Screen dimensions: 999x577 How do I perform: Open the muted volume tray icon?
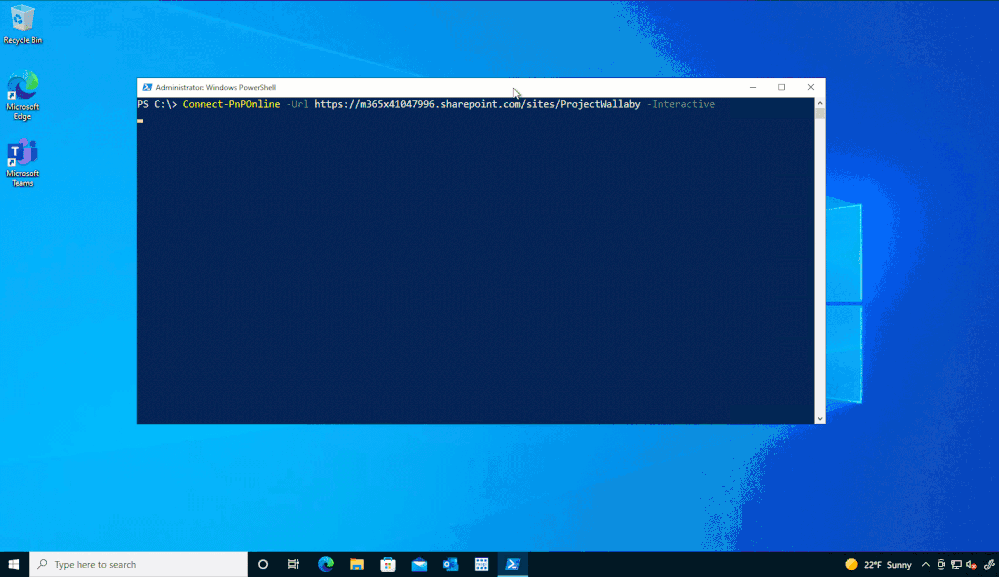(972, 564)
